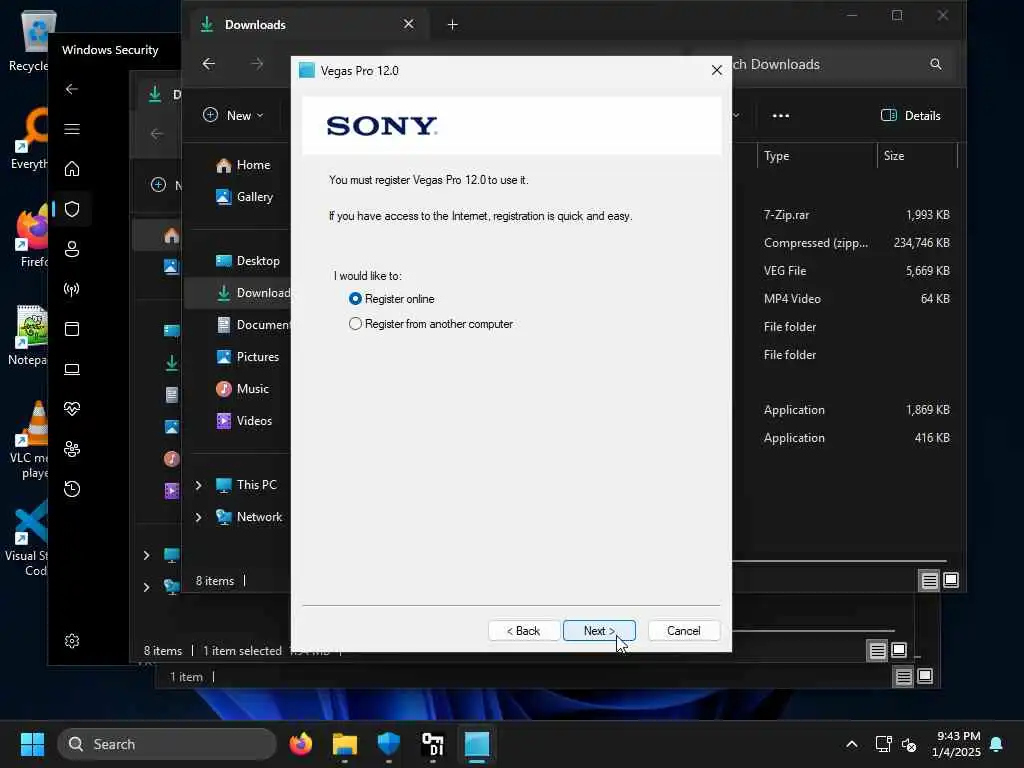
Task: Click forward arrow in Downloads window
Action: pyautogui.click(x=257, y=63)
